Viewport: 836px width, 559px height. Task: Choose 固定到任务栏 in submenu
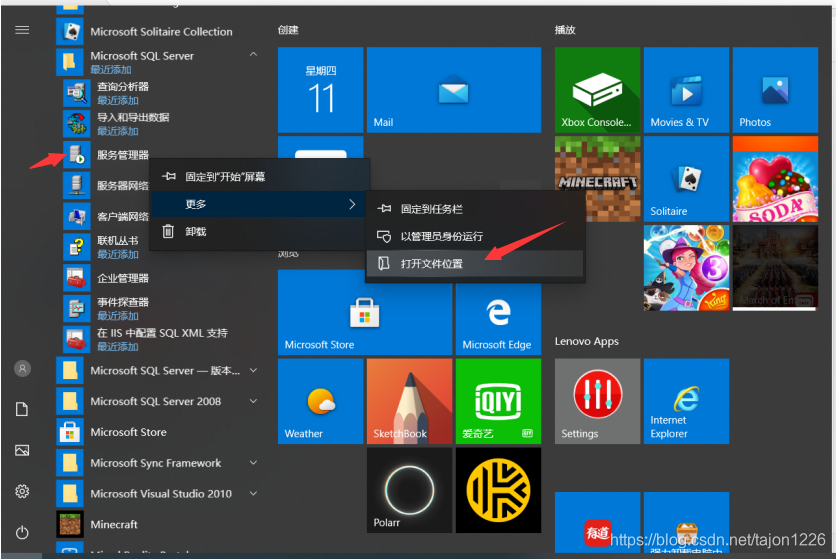coord(475,209)
